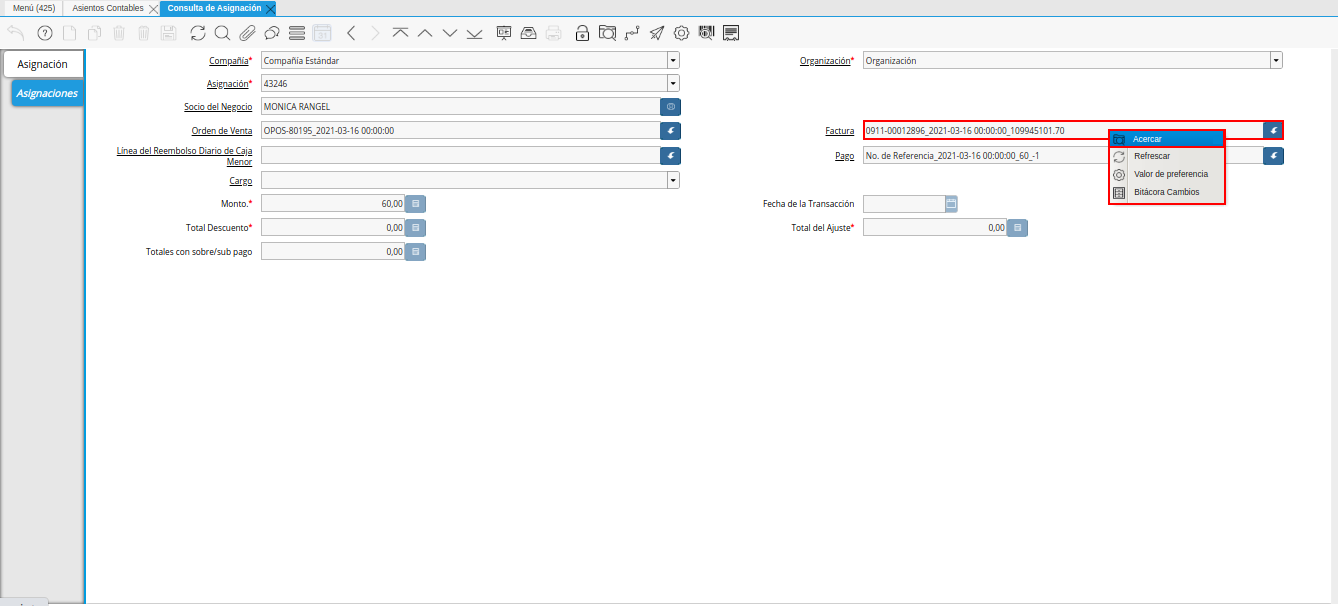
Task: Open the Process gear icon in toolbar
Action: point(682,33)
